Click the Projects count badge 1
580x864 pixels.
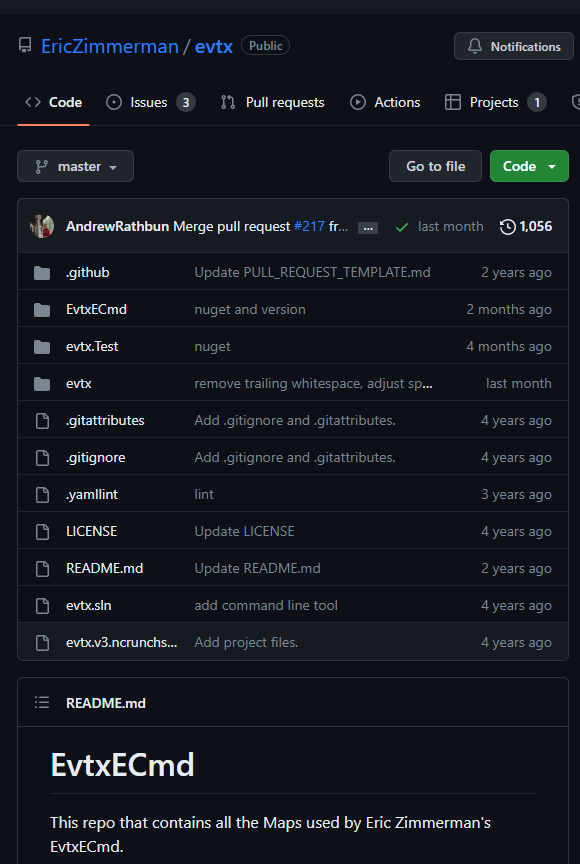pyautogui.click(x=536, y=102)
